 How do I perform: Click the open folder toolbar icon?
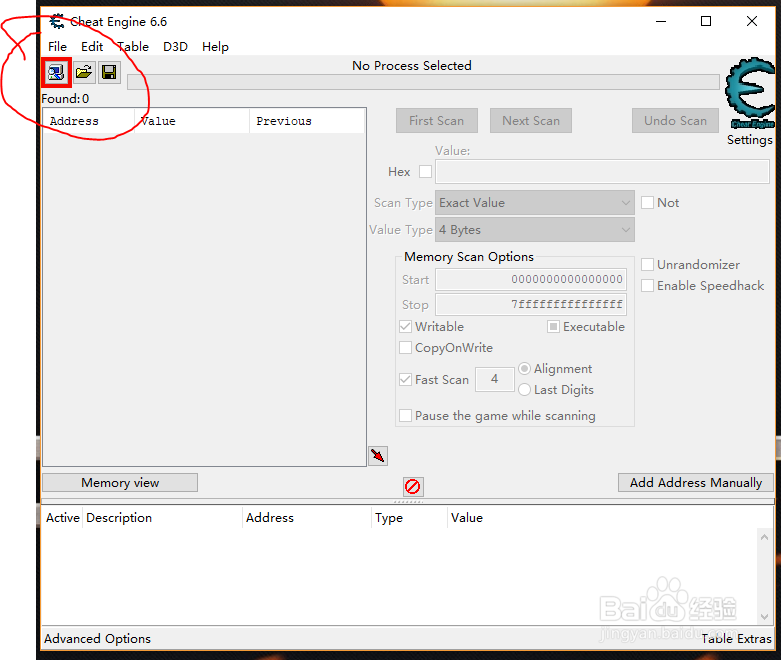[84, 73]
